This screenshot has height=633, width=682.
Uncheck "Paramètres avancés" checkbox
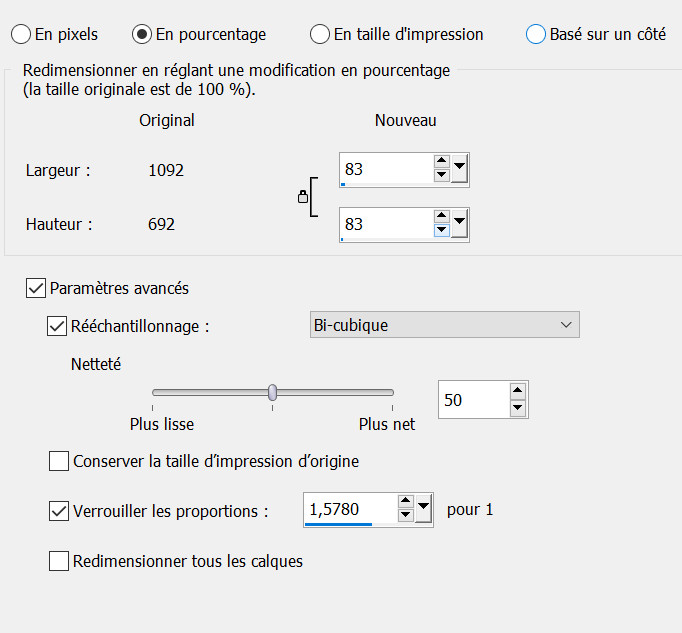pos(37,288)
